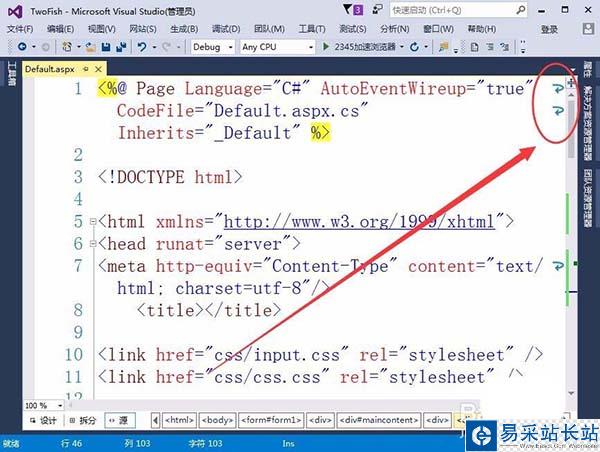The width and height of the screenshot is (600, 452).
Task: Click the Undo arrow icon
Action: [x=142, y=47]
